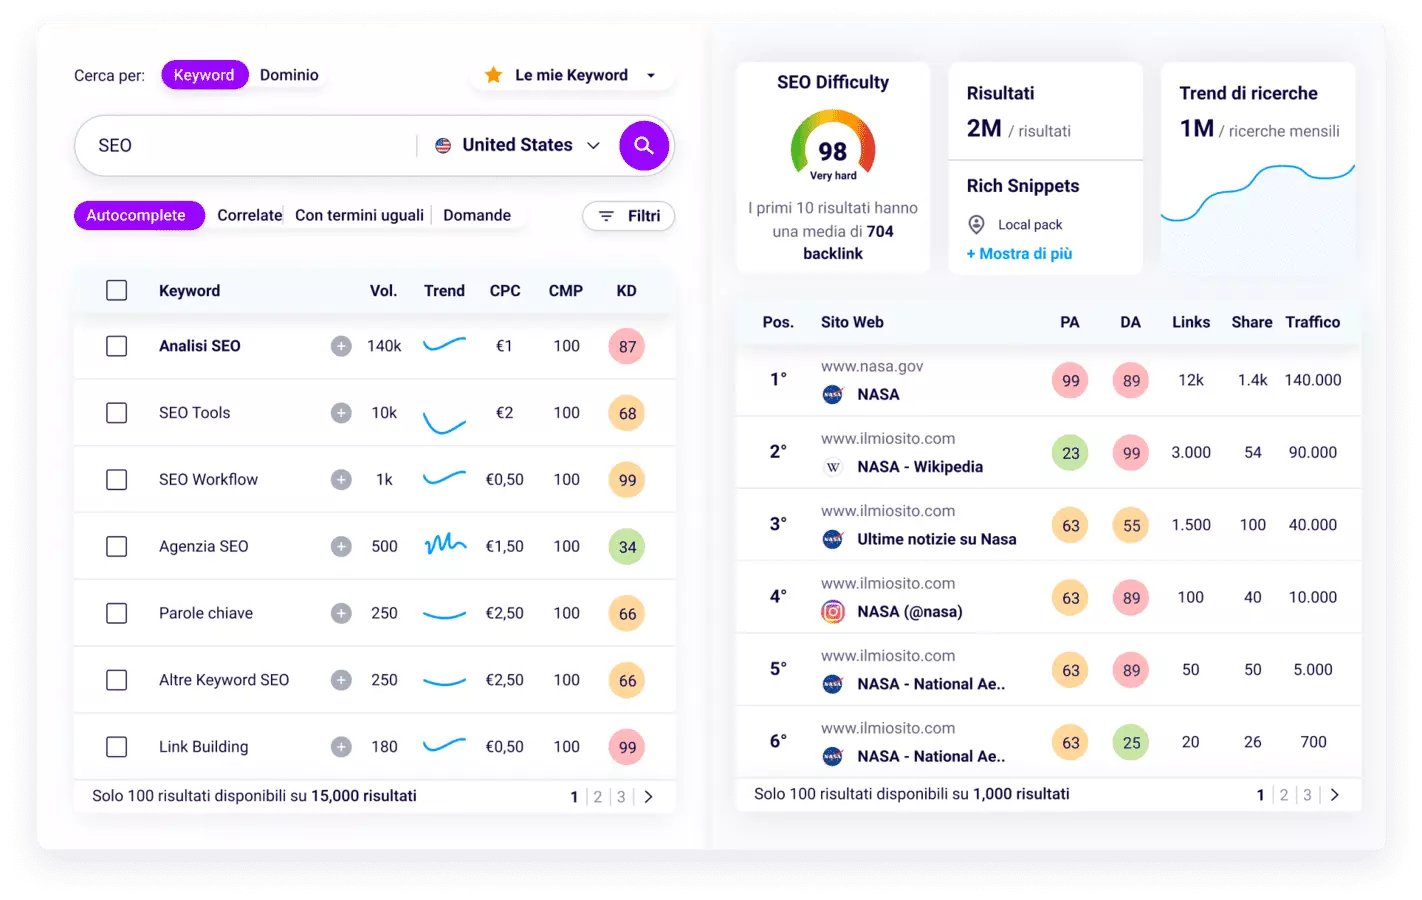
Task: Check the Parole chiave row checkbox
Action: click(117, 613)
